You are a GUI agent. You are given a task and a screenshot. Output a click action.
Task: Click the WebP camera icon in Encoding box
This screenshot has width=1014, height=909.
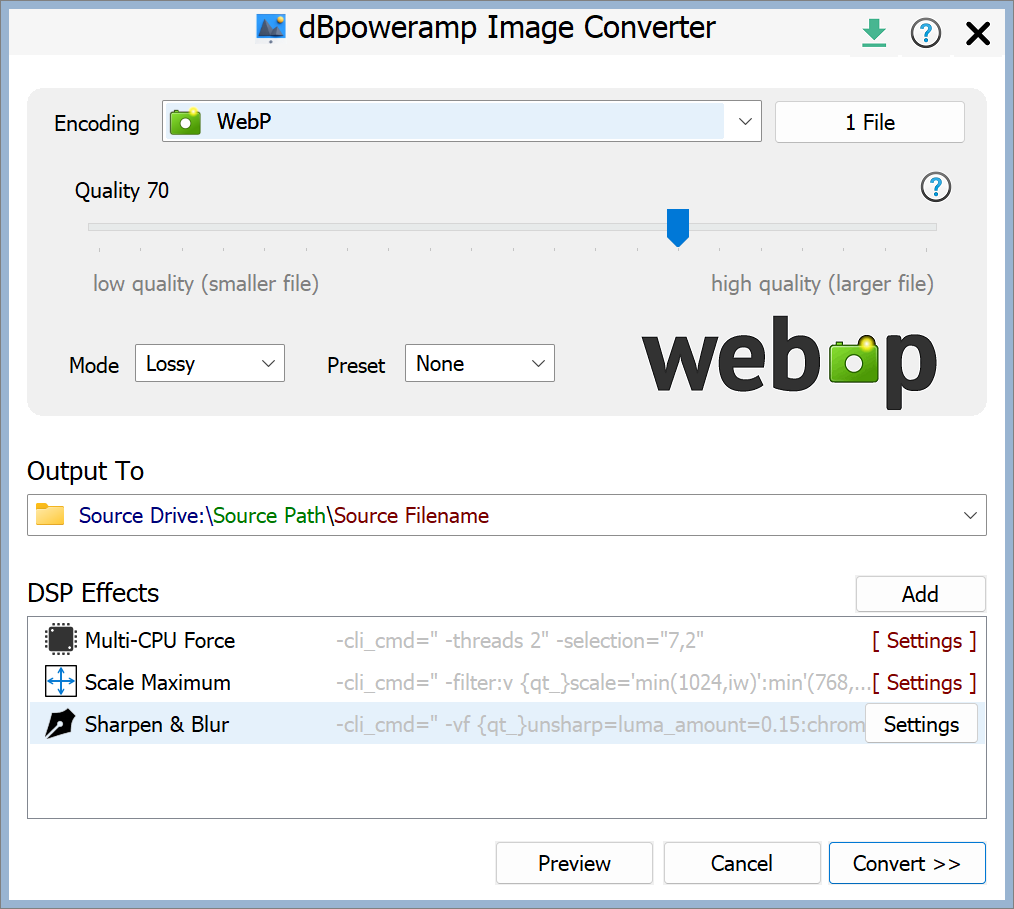(186, 122)
